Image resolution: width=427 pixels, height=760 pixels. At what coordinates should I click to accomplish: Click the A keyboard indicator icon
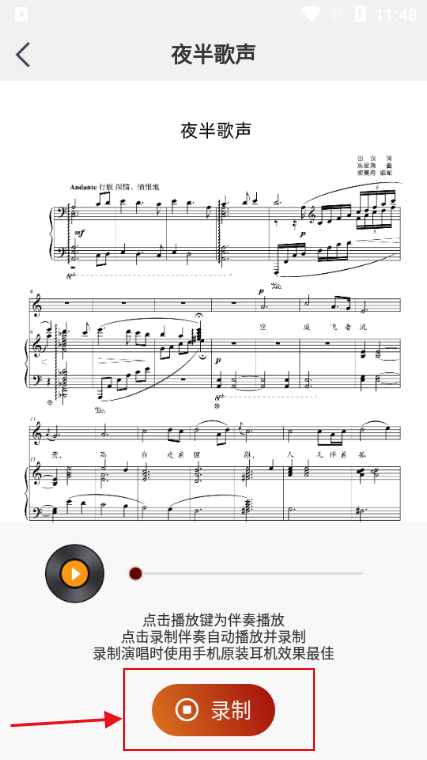(x=21, y=15)
